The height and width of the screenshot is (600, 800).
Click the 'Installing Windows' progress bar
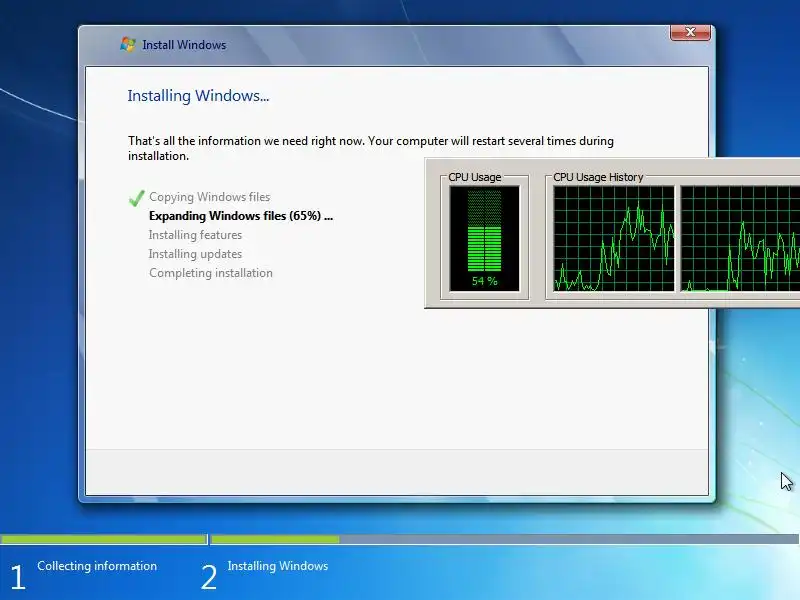click(x=505, y=539)
